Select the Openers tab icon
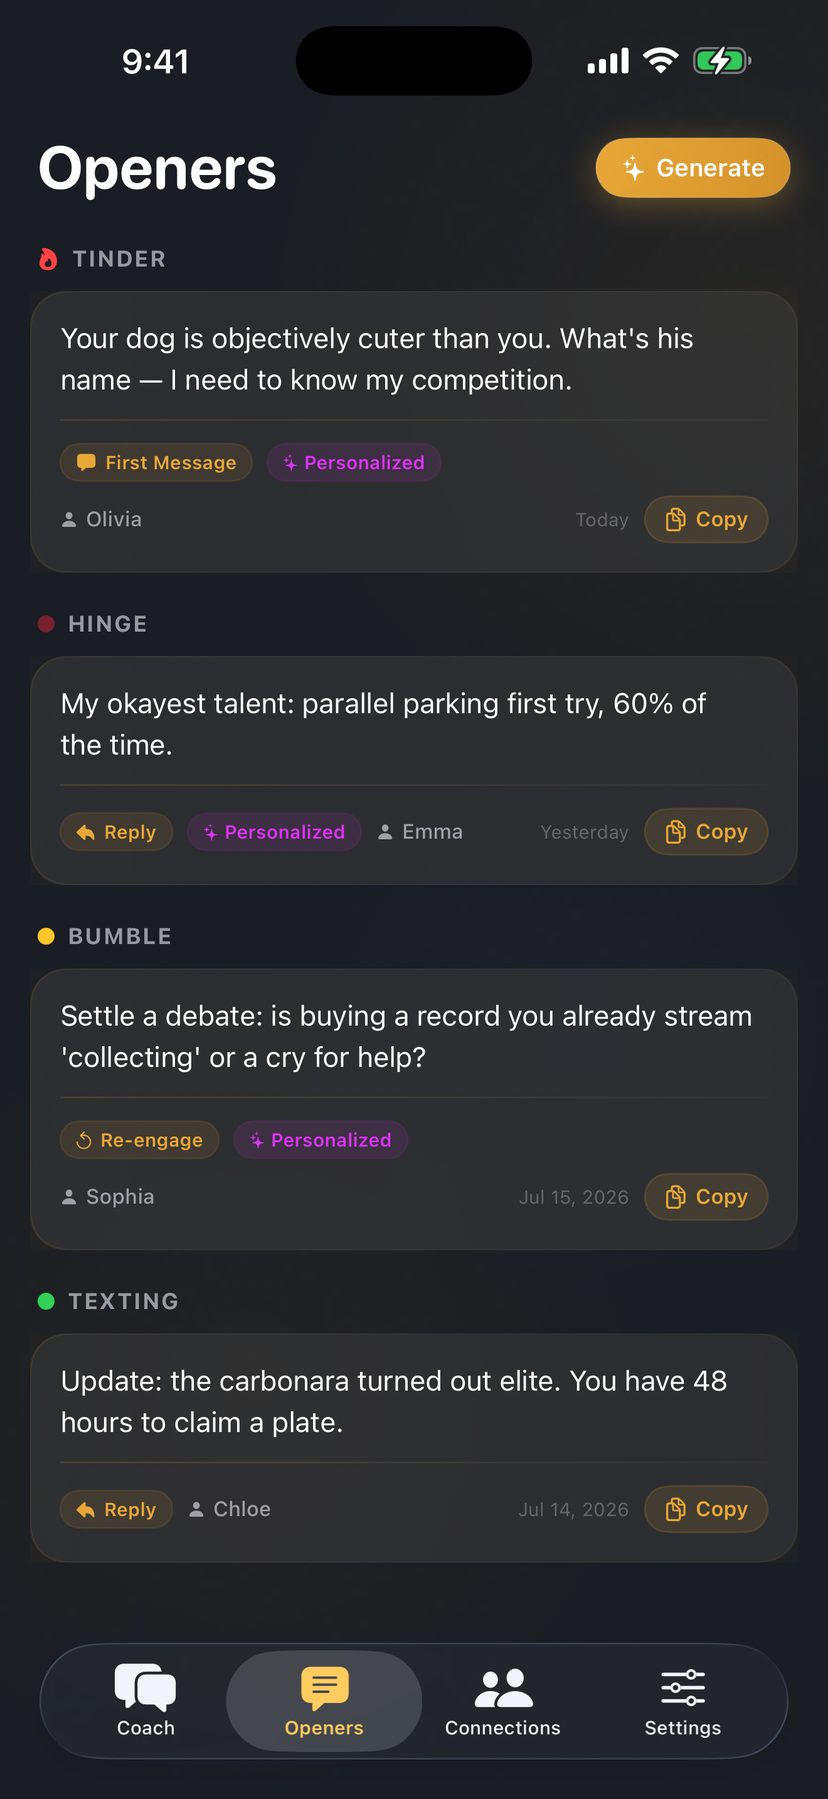828x1799 pixels. point(324,1686)
